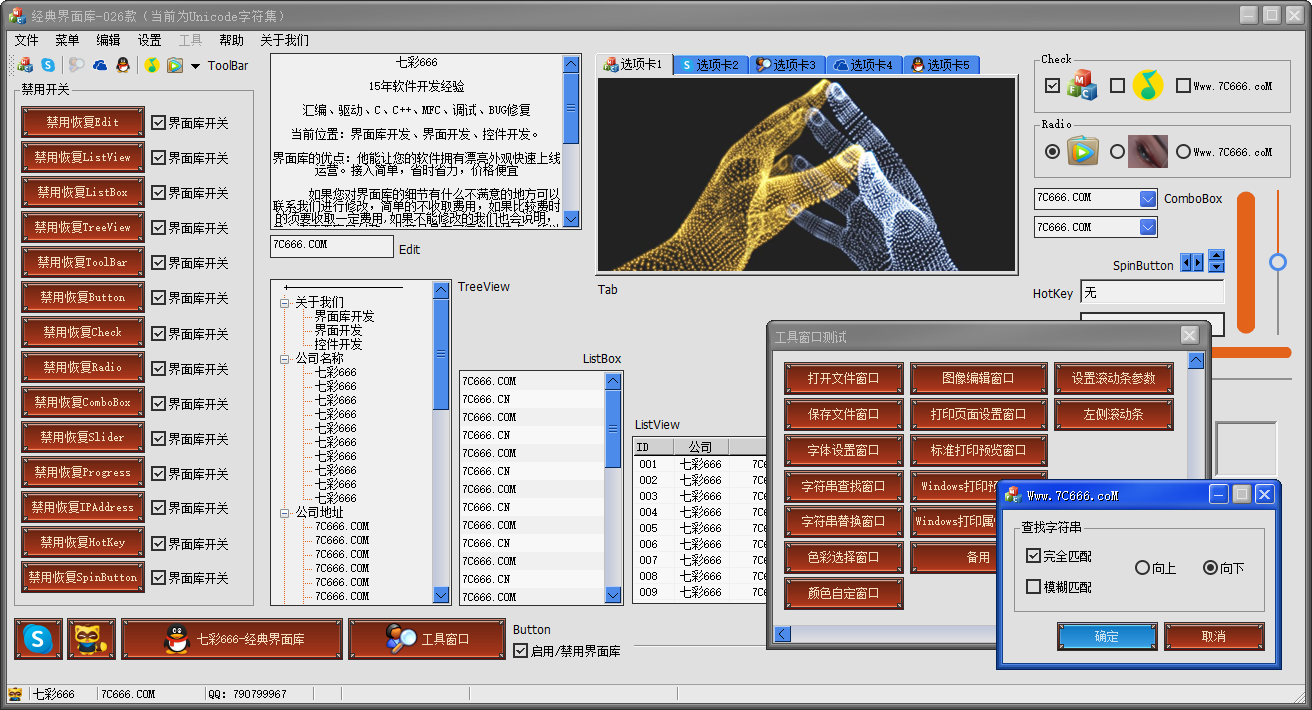Viewport: 1312px width, 710px height.
Task: Uncheck the 完全匹配 checkbox
Action: coord(1034,556)
